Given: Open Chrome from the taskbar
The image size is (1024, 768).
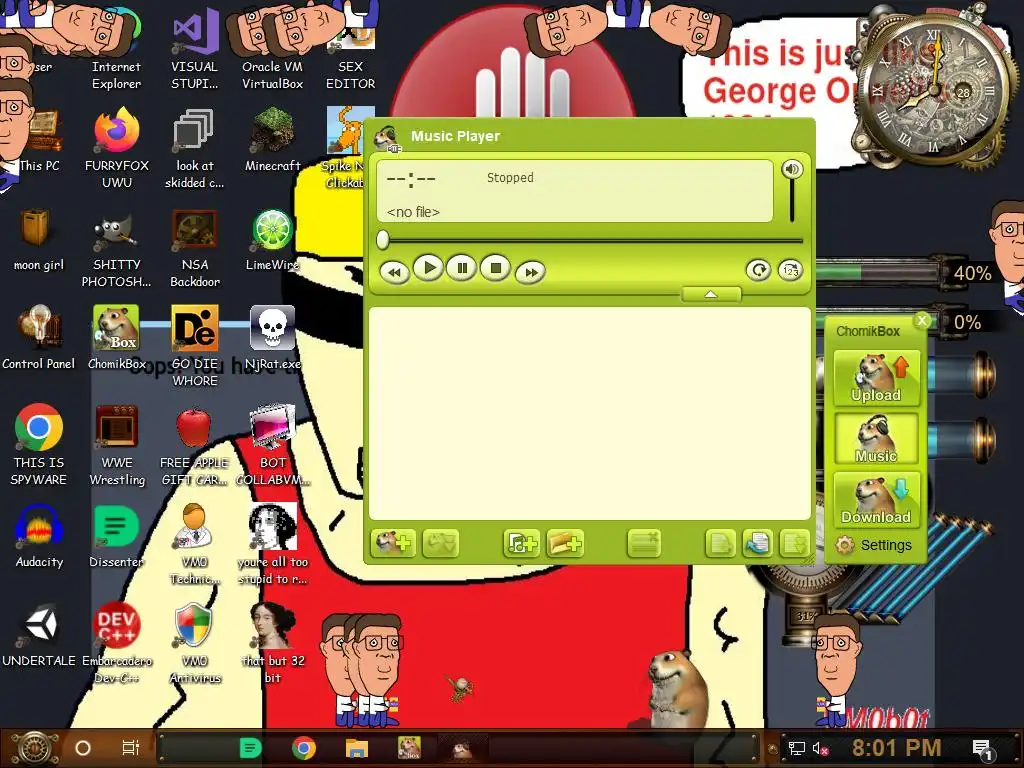Looking at the screenshot, I should pos(304,748).
